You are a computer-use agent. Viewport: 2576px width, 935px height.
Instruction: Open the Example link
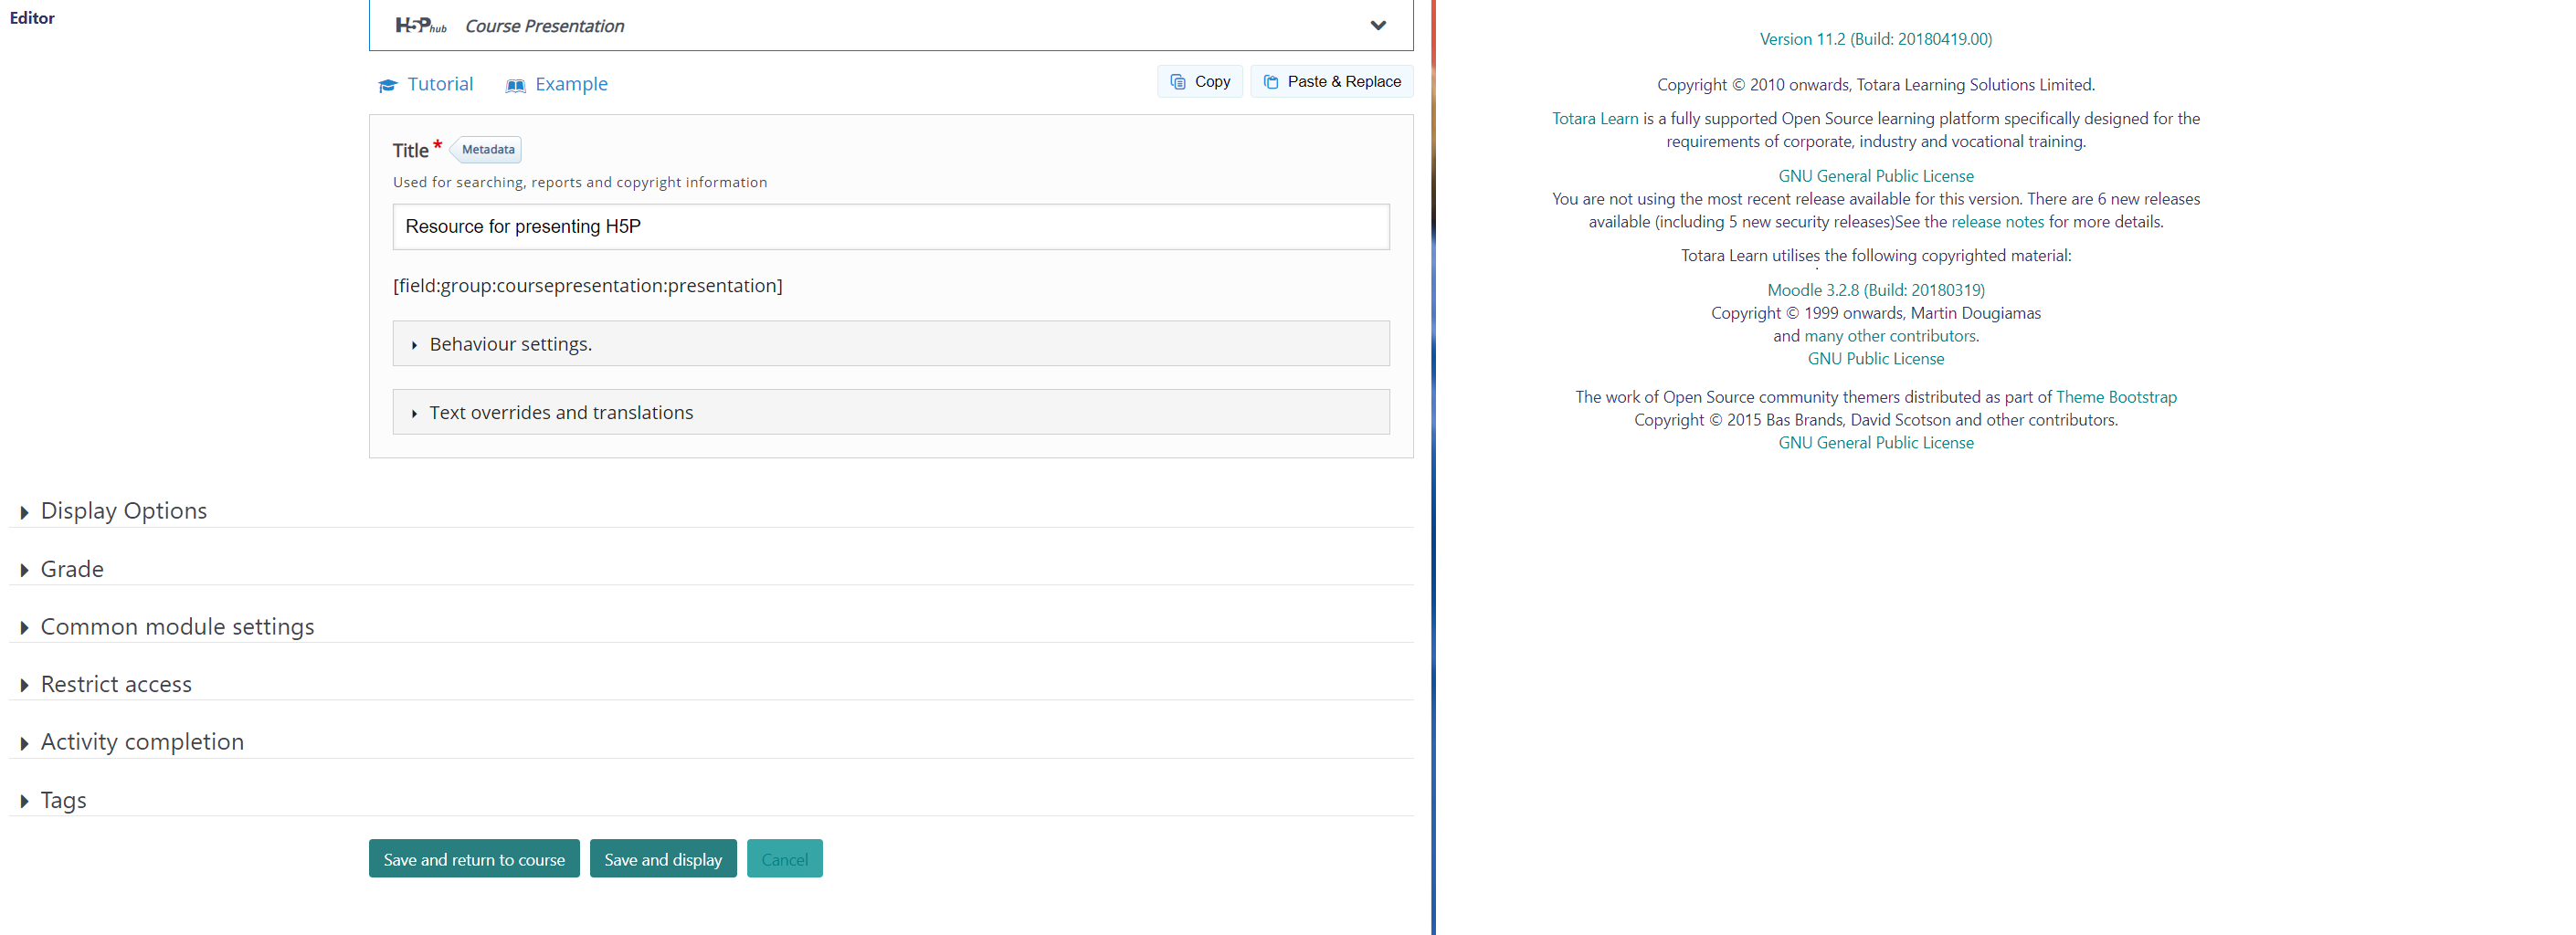tap(571, 84)
